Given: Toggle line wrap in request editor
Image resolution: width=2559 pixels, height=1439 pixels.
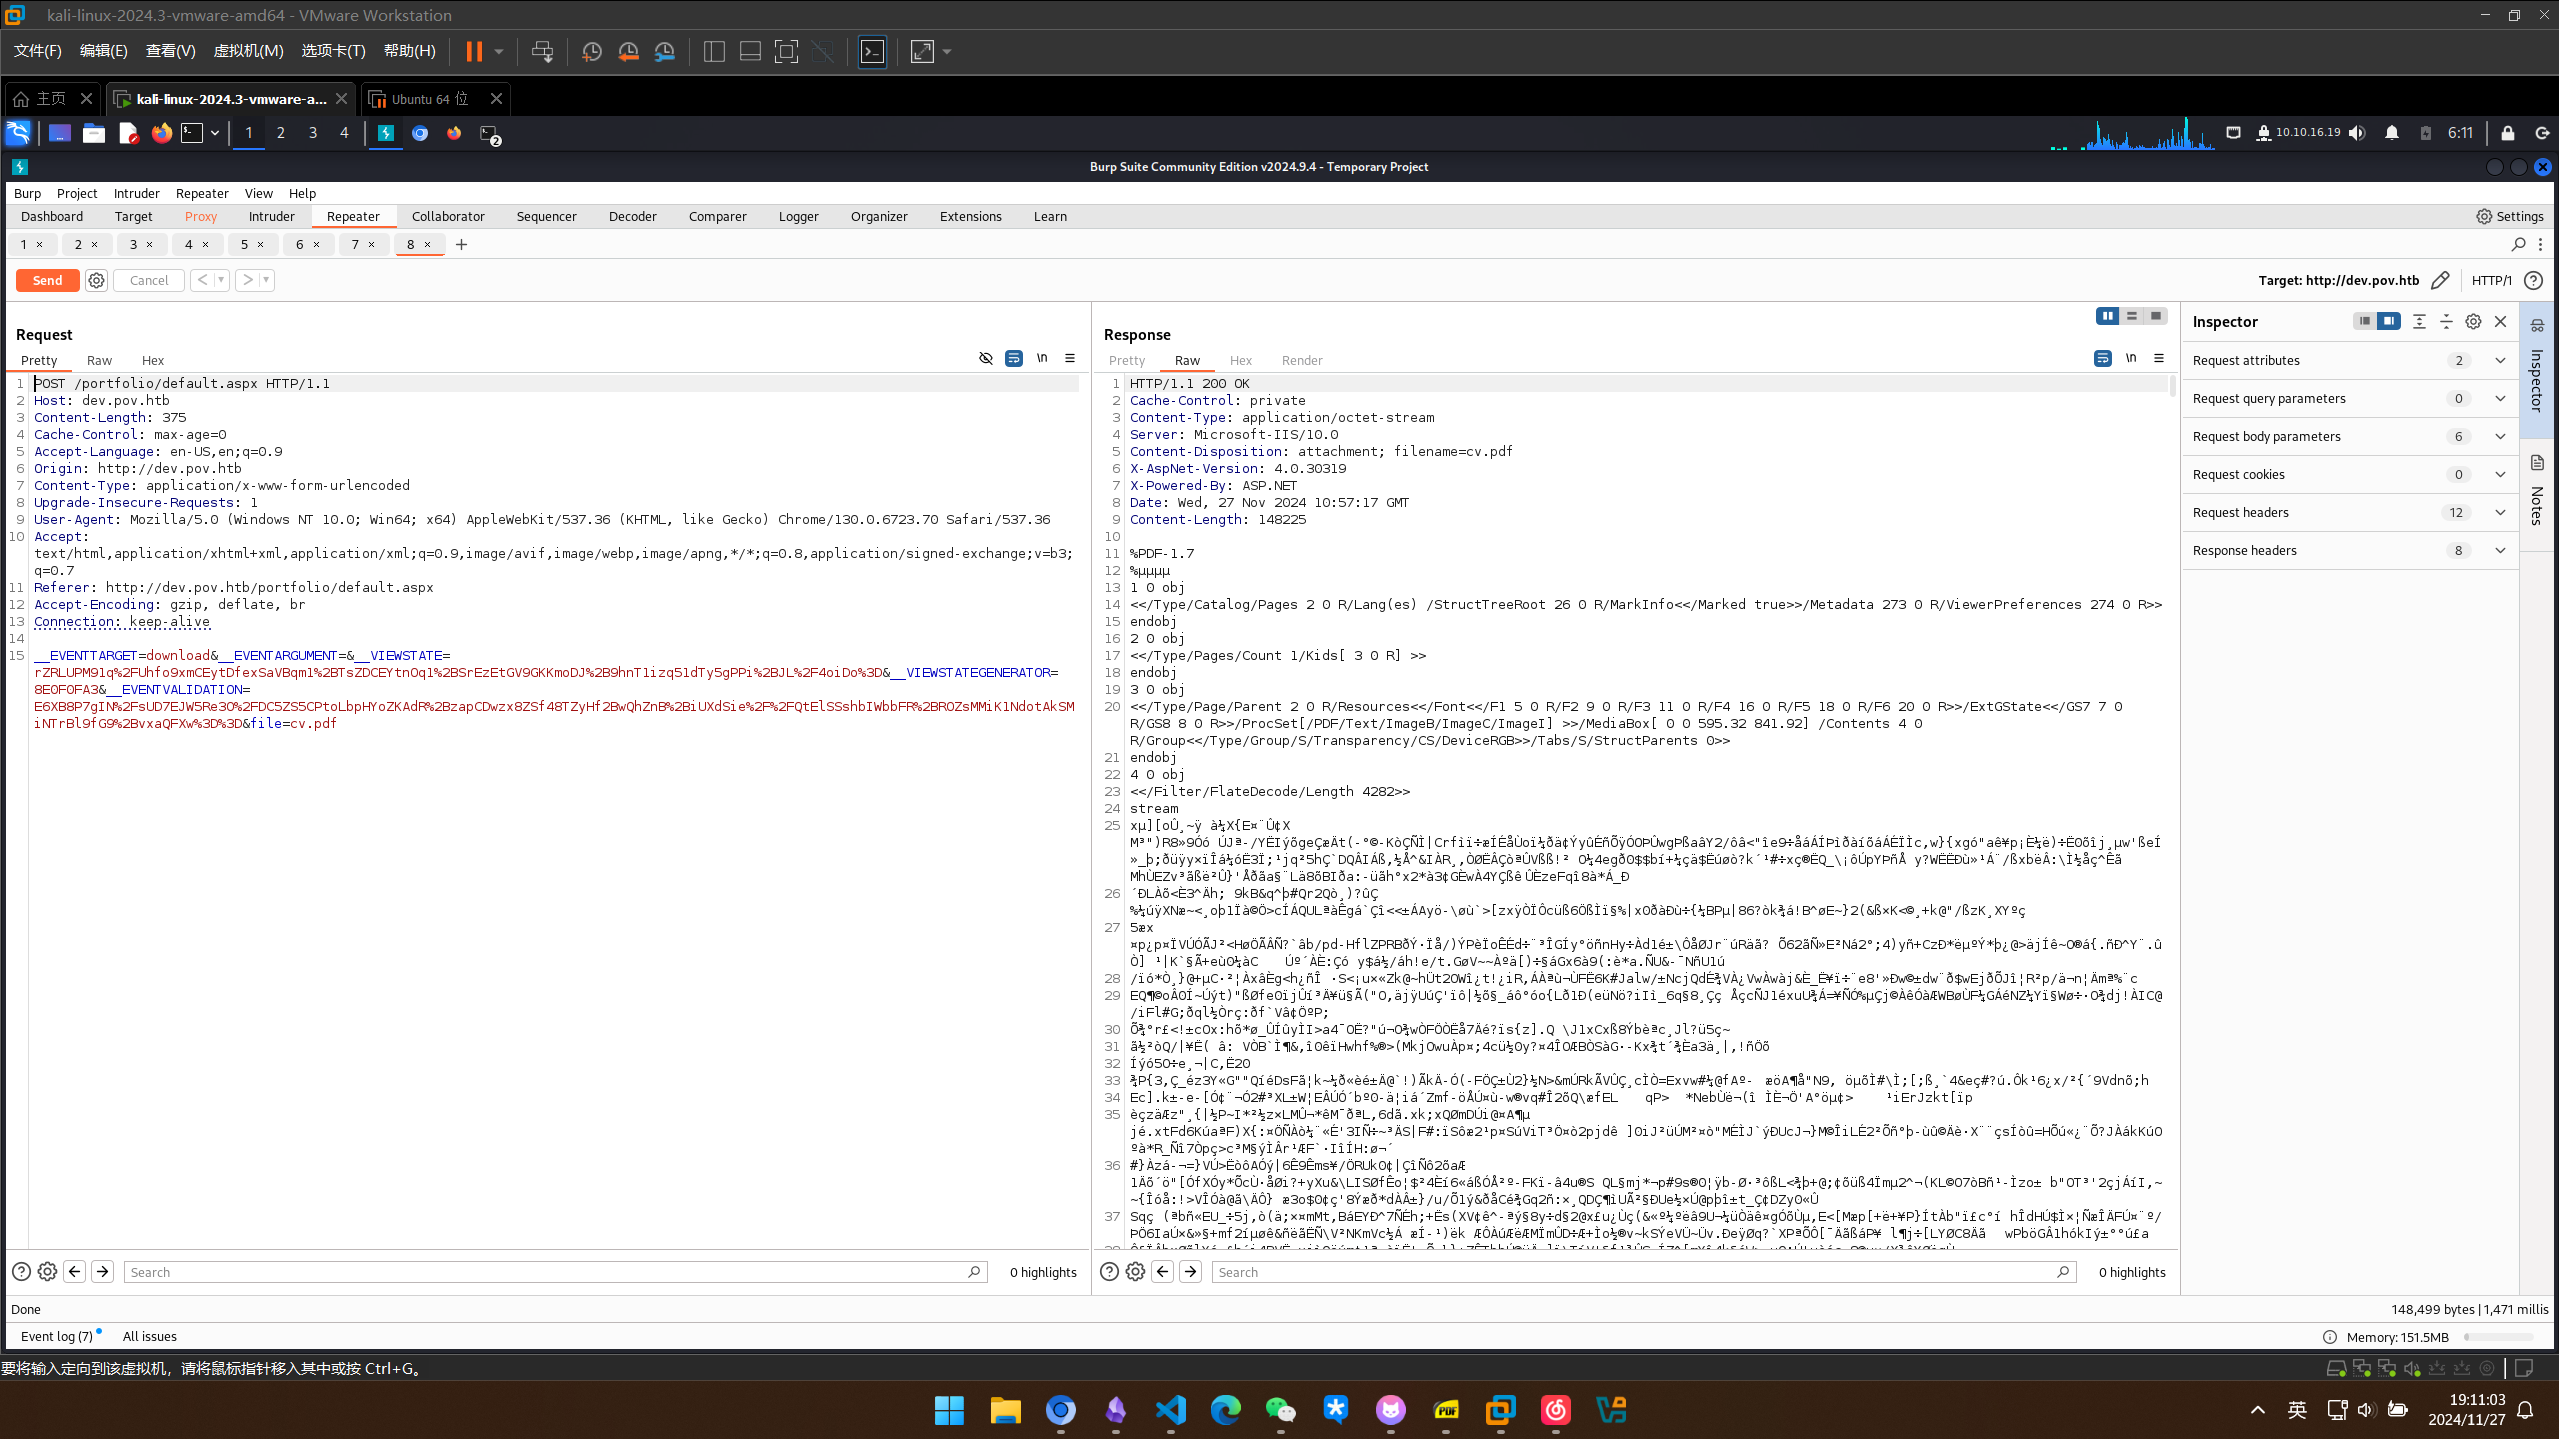Looking at the screenshot, I should point(1014,358).
